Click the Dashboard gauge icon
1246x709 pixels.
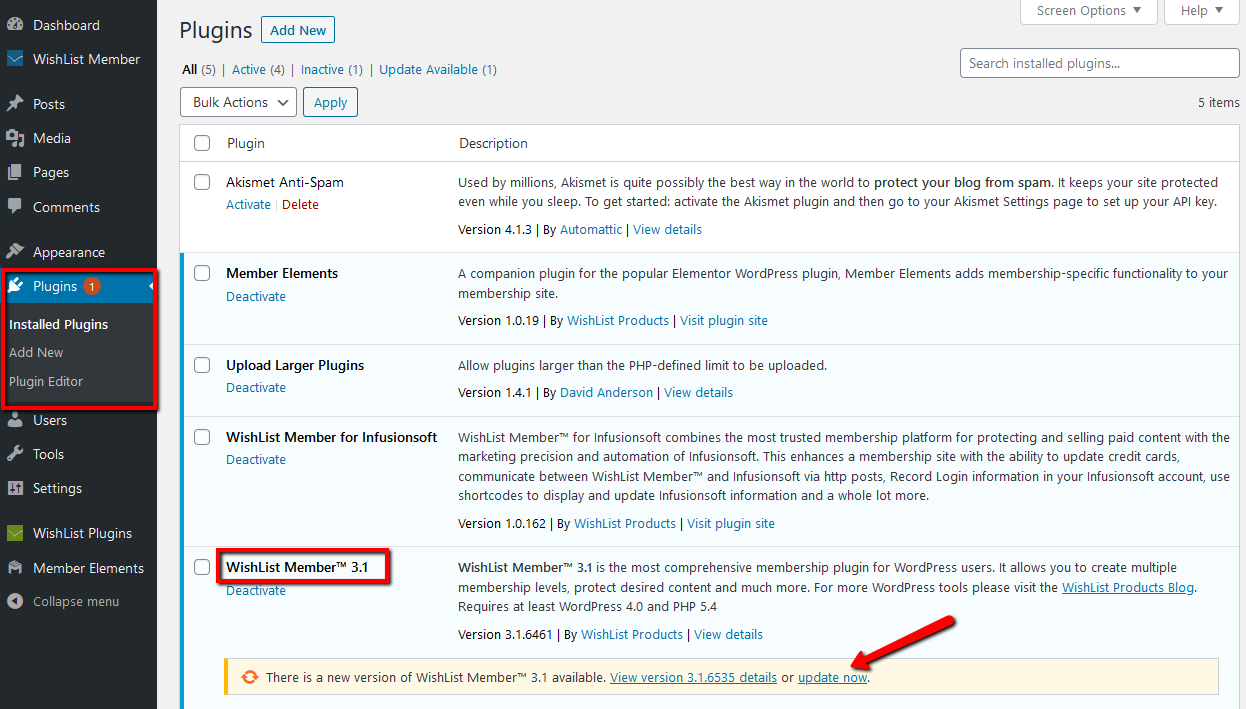click(15, 25)
